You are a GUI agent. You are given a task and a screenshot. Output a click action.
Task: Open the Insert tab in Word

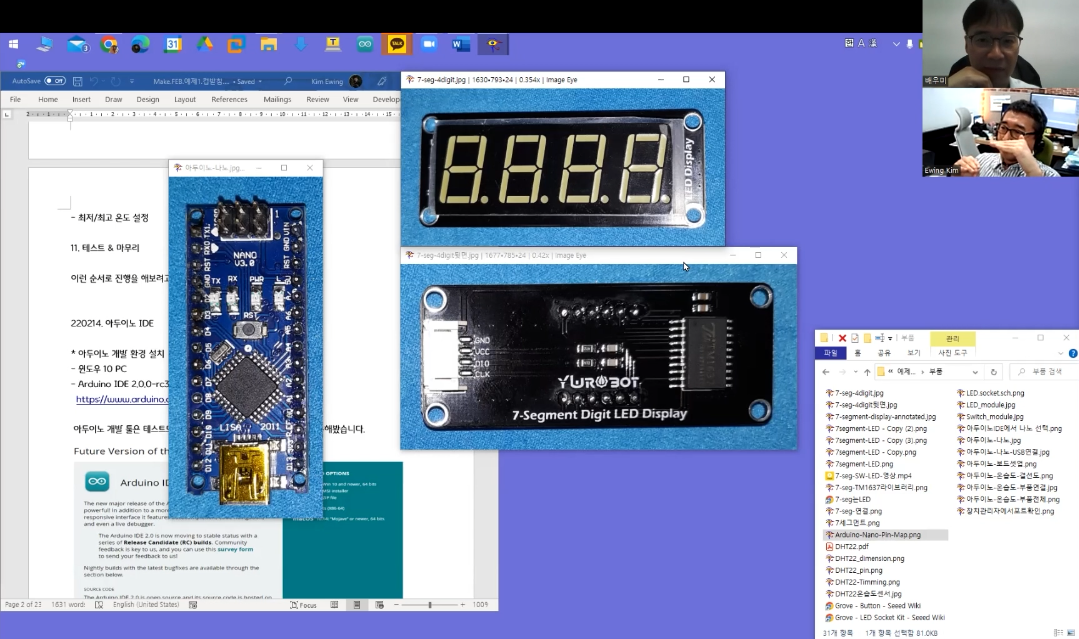[81, 99]
